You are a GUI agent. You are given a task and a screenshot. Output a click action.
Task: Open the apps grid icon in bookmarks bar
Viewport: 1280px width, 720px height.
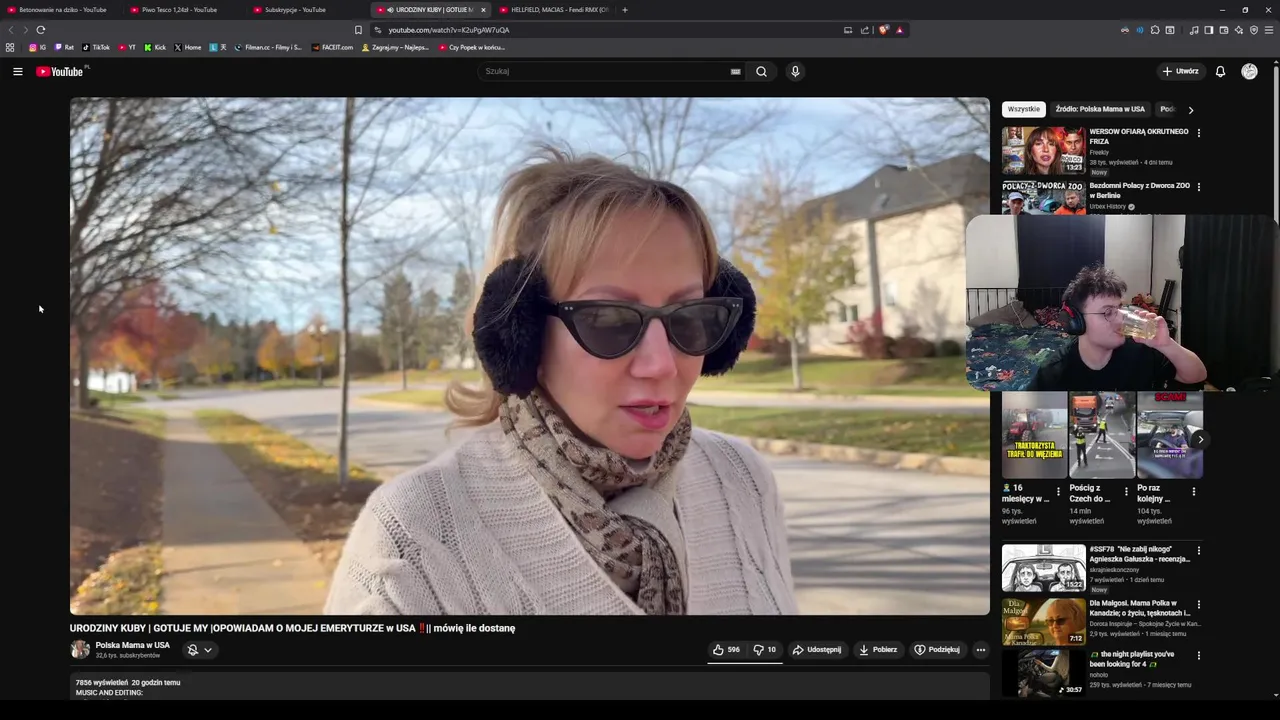point(10,47)
